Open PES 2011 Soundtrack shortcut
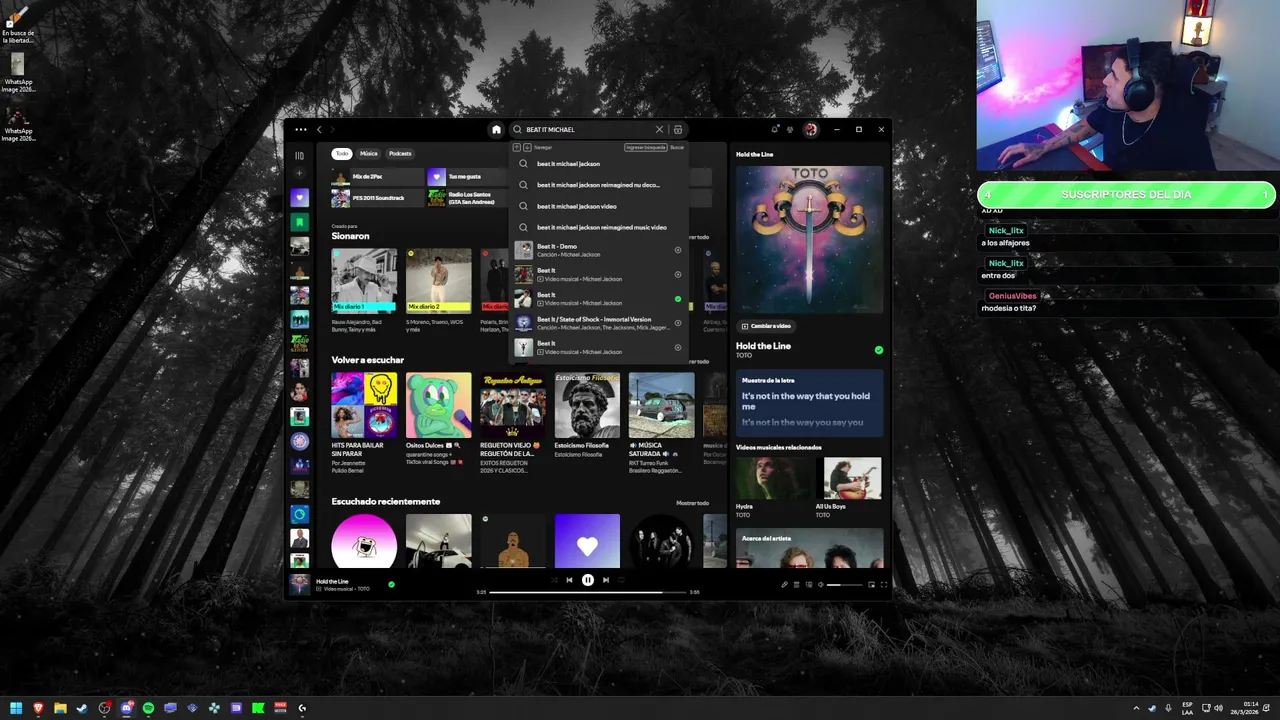The height and width of the screenshot is (720, 1280). [x=378, y=198]
